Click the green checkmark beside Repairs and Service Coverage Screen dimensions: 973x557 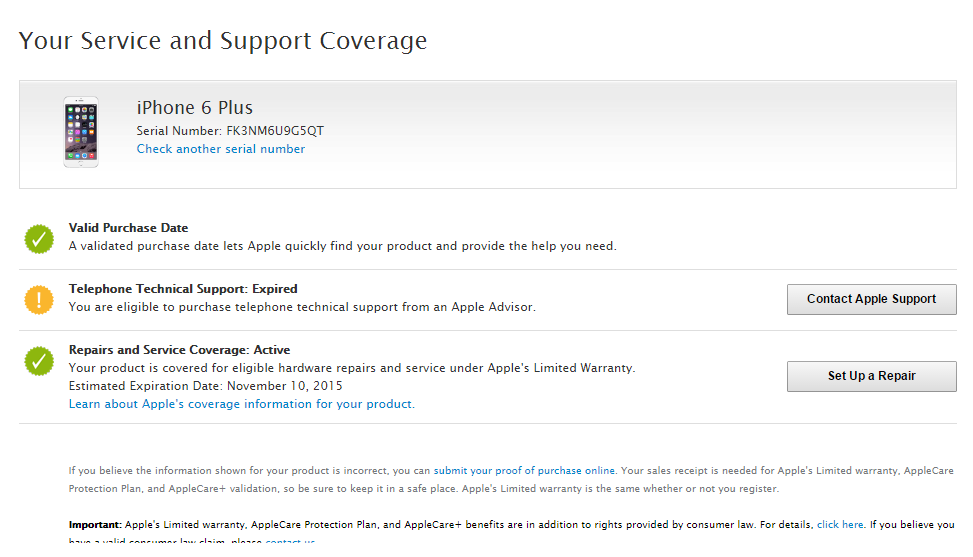coord(39,361)
